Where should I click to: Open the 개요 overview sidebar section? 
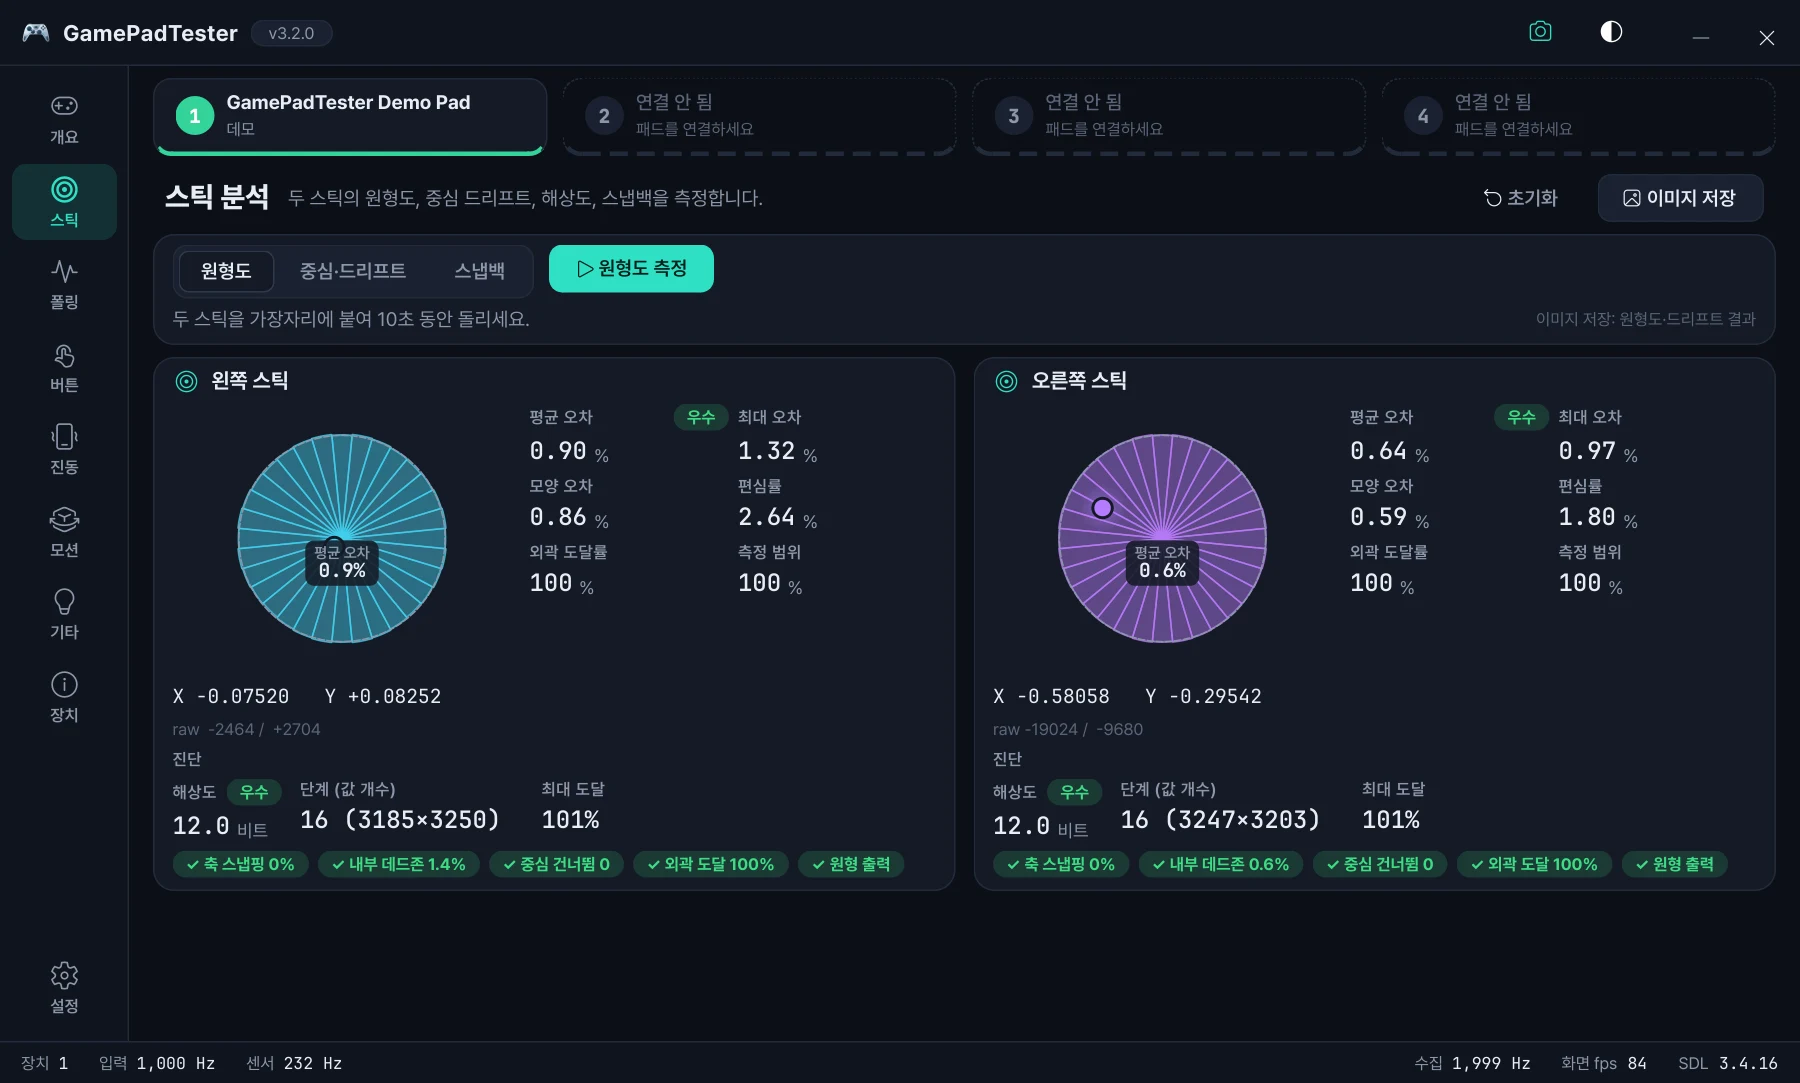pyautogui.click(x=64, y=120)
